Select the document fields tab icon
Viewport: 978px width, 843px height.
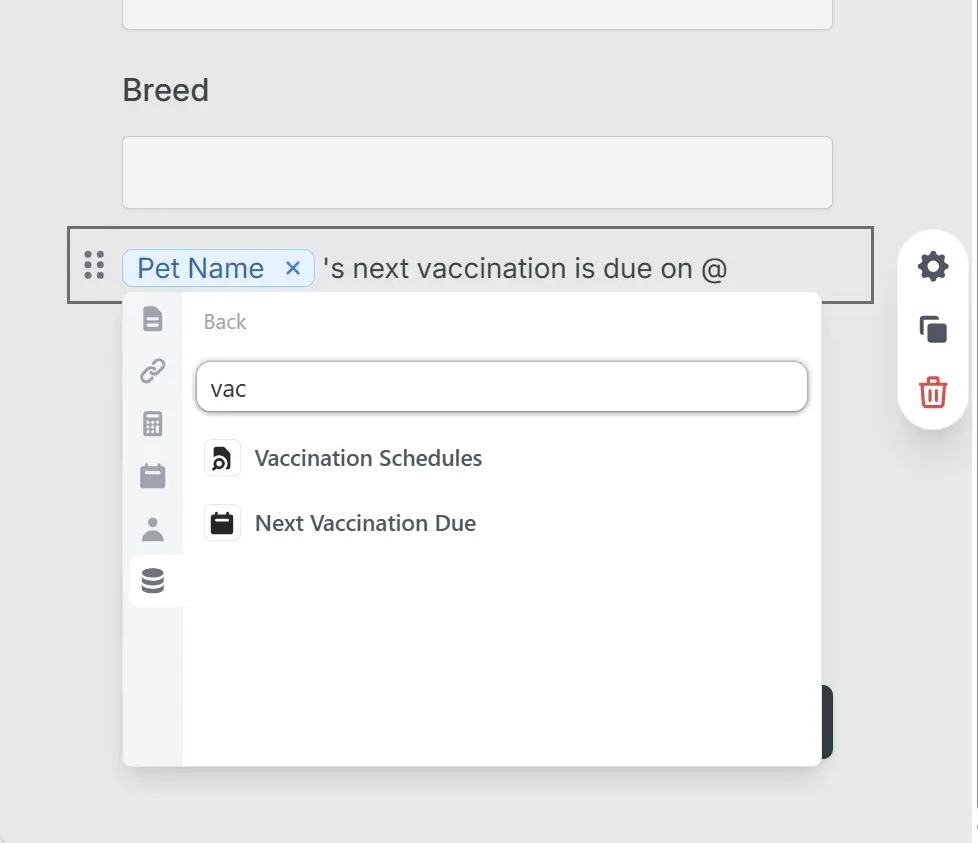coord(152,318)
